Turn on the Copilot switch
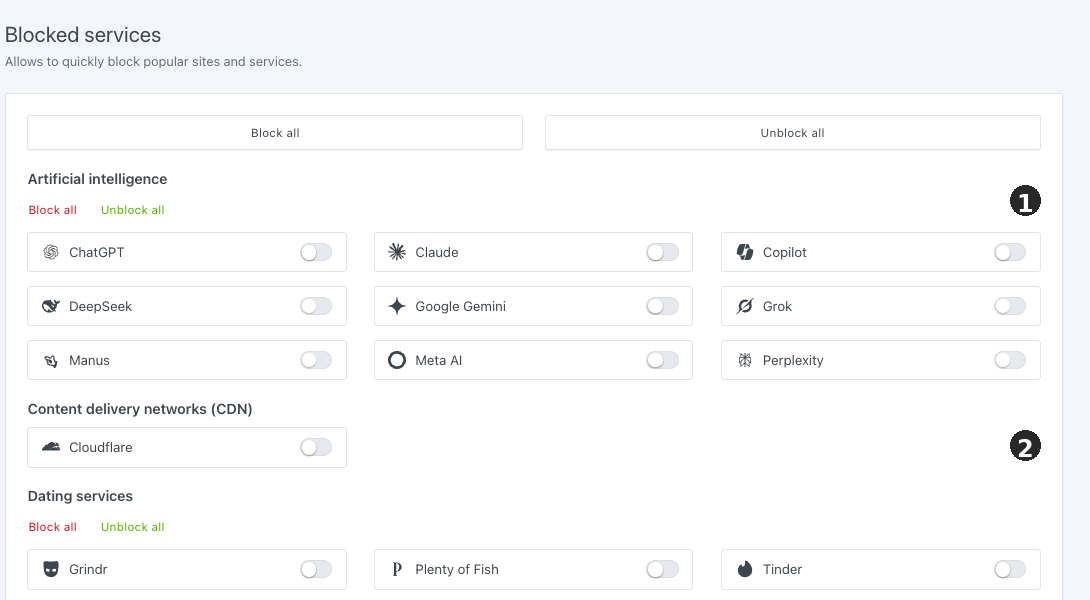1090x600 pixels. [x=1010, y=252]
